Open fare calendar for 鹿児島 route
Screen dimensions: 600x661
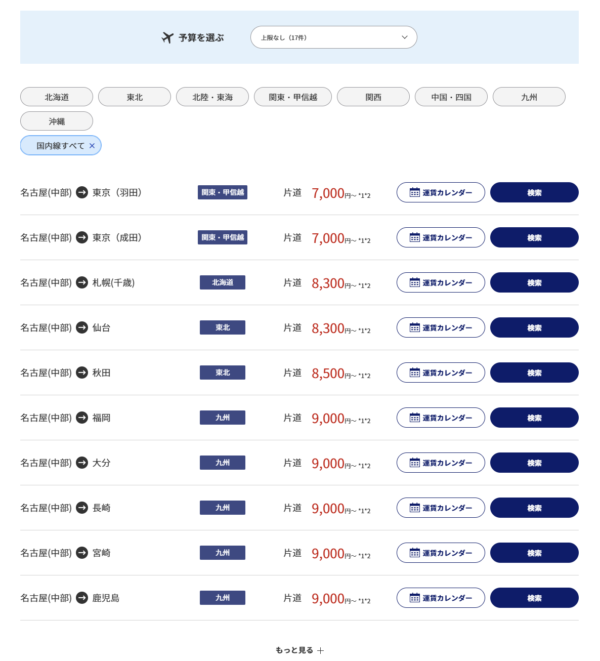pyautogui.click(x=441, y=598)
